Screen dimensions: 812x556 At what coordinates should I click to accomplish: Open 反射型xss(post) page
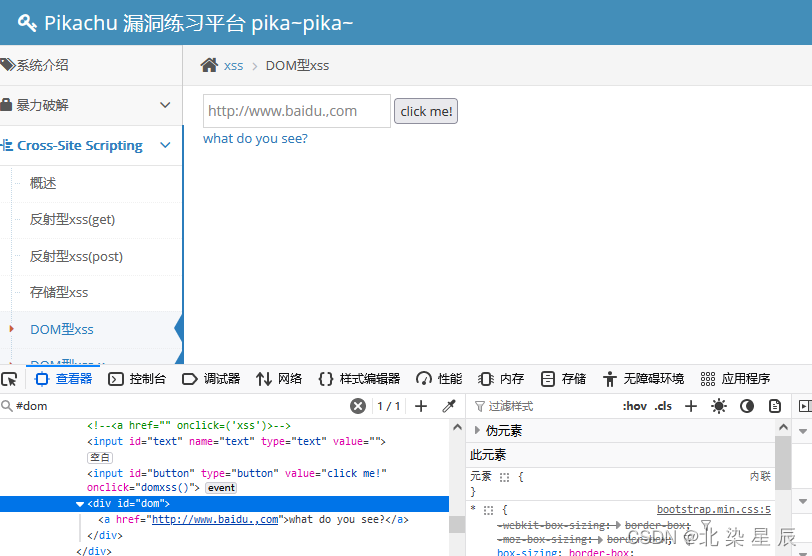(76, 256)
